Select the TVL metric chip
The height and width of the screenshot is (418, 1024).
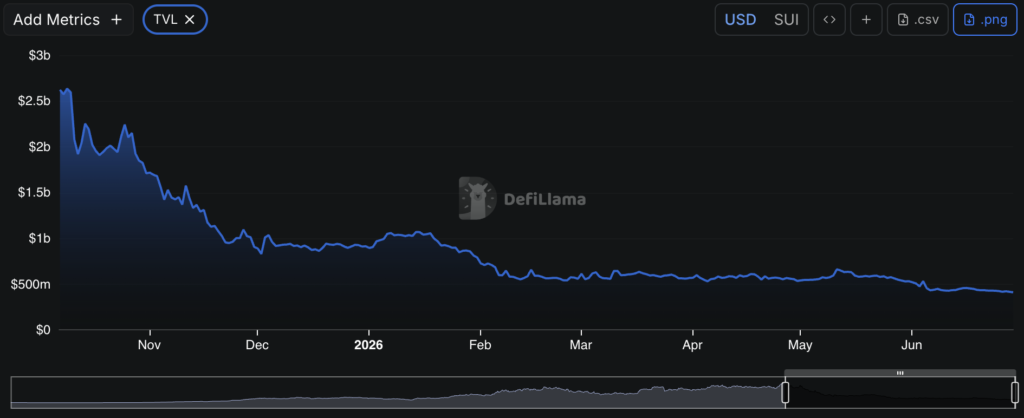coord(165,20)
